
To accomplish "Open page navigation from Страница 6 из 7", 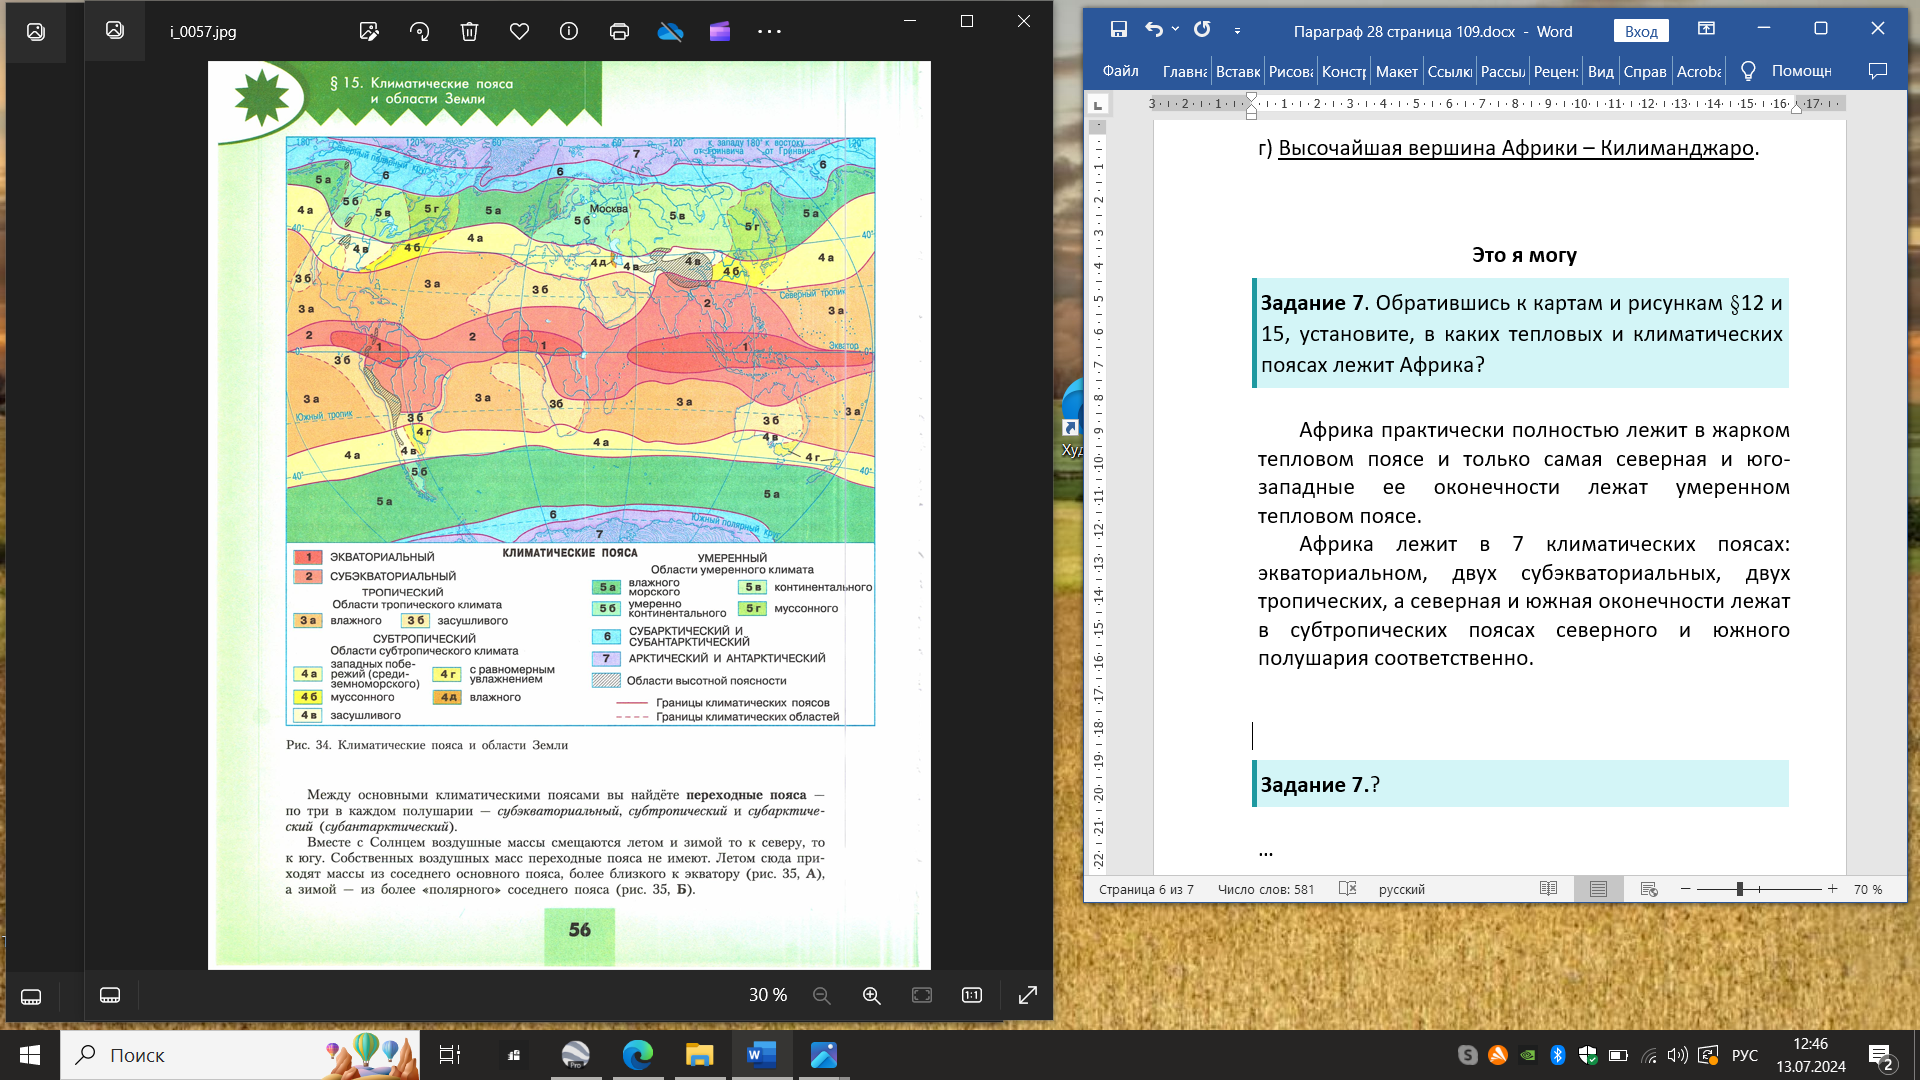I will (1146, 889).
